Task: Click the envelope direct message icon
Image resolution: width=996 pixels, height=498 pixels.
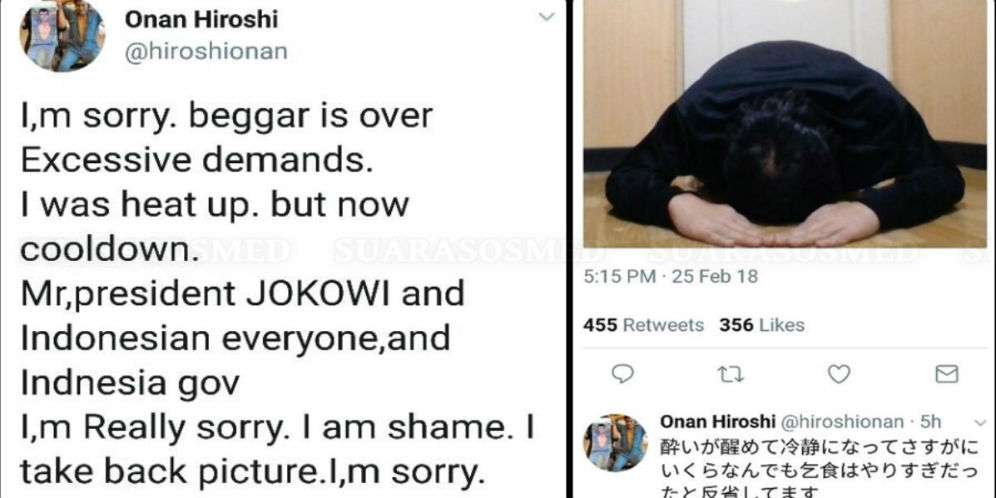Action: click(945, 374)
